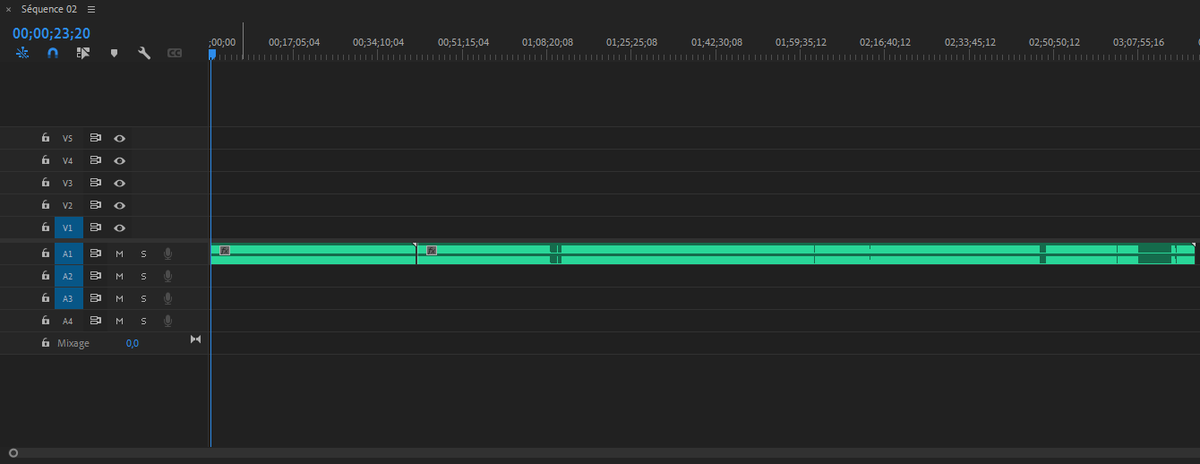
Task: Toggle lock on the Mixage track
Action: 45,343
